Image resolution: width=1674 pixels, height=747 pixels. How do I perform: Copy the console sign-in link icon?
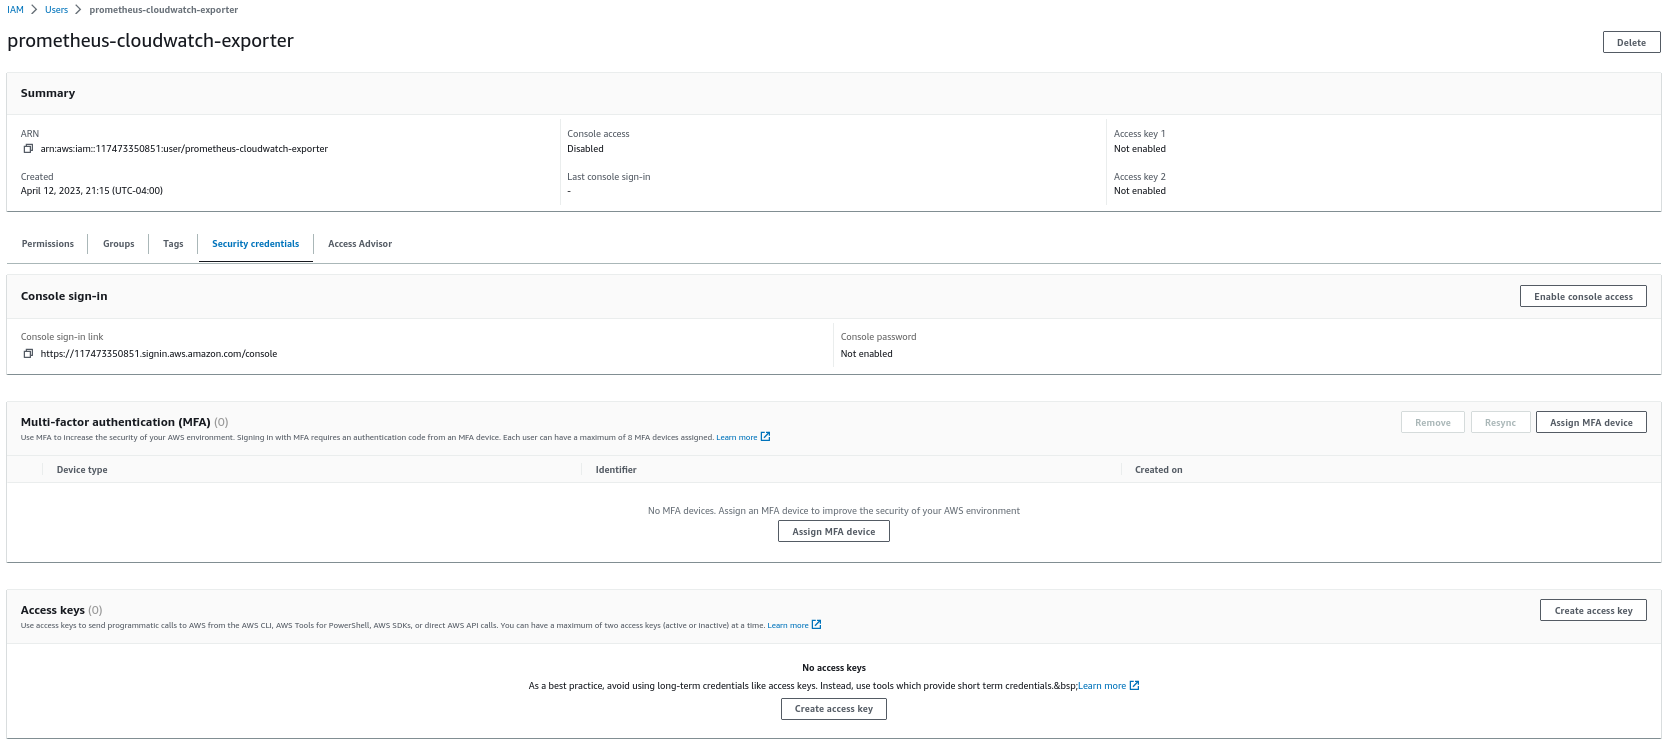28,354
